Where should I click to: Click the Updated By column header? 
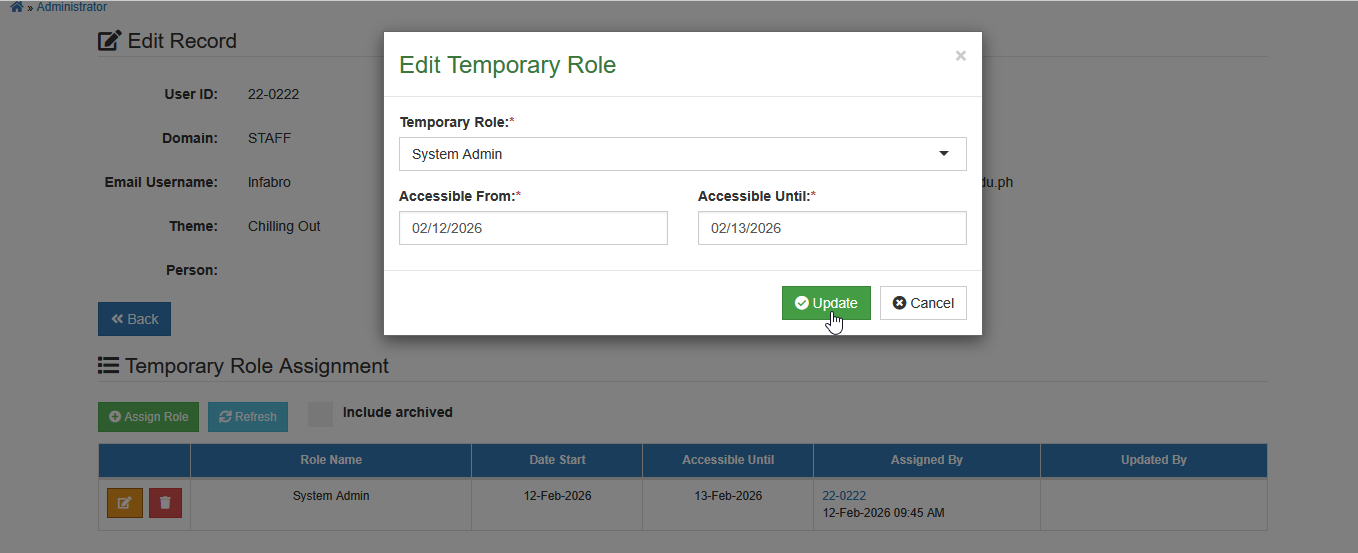(1154, 460)
